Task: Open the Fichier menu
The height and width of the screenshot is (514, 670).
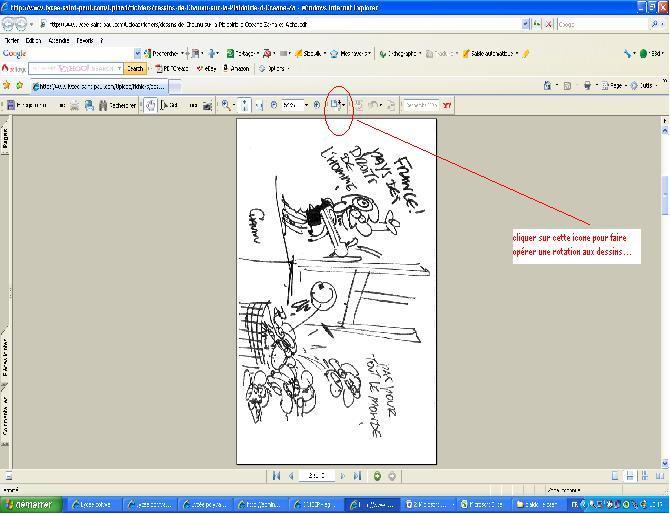Action: tap(12, 41)
